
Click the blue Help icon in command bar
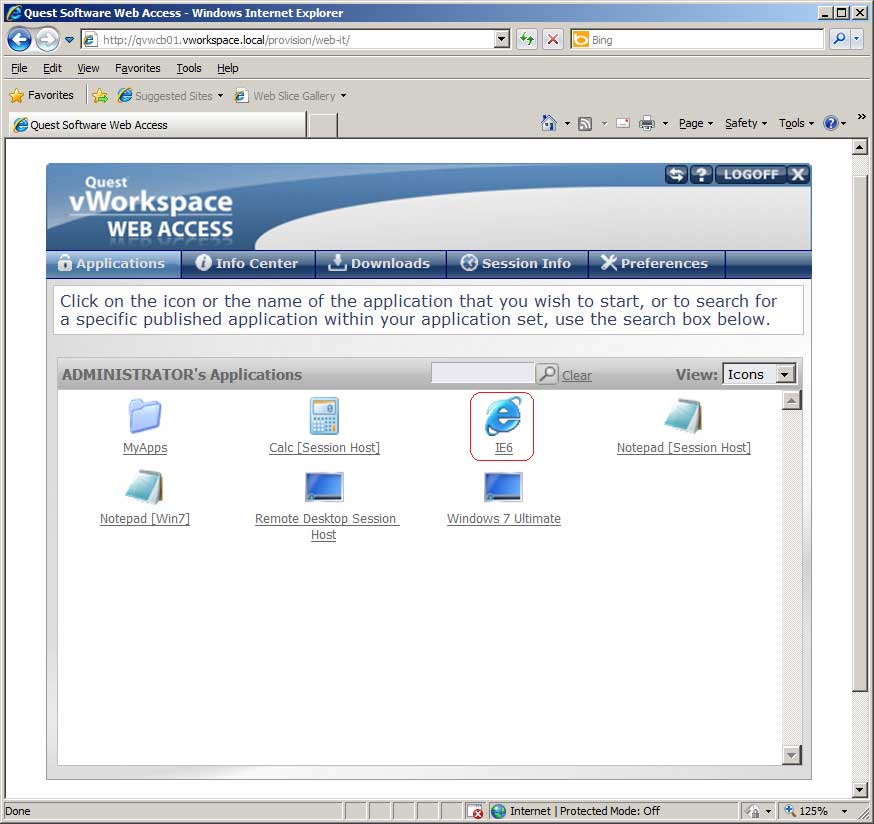tap(831, 123)
